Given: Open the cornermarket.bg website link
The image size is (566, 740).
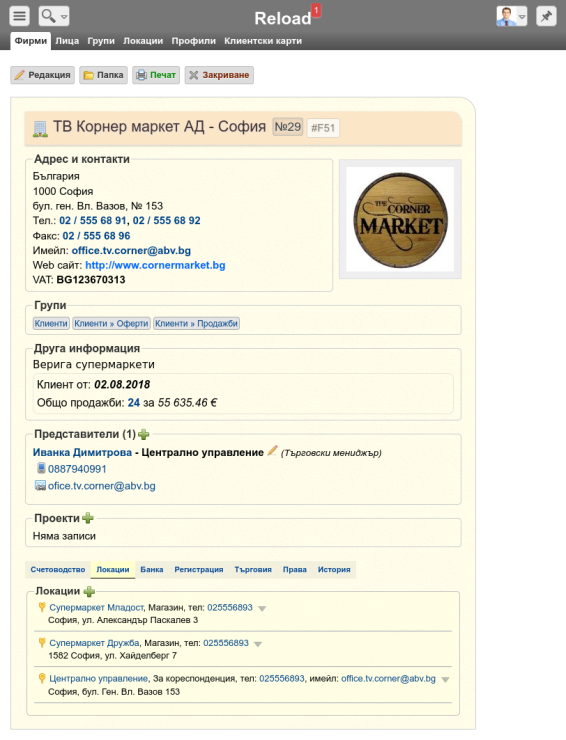Looking at the screenshot, I should 155,265.
